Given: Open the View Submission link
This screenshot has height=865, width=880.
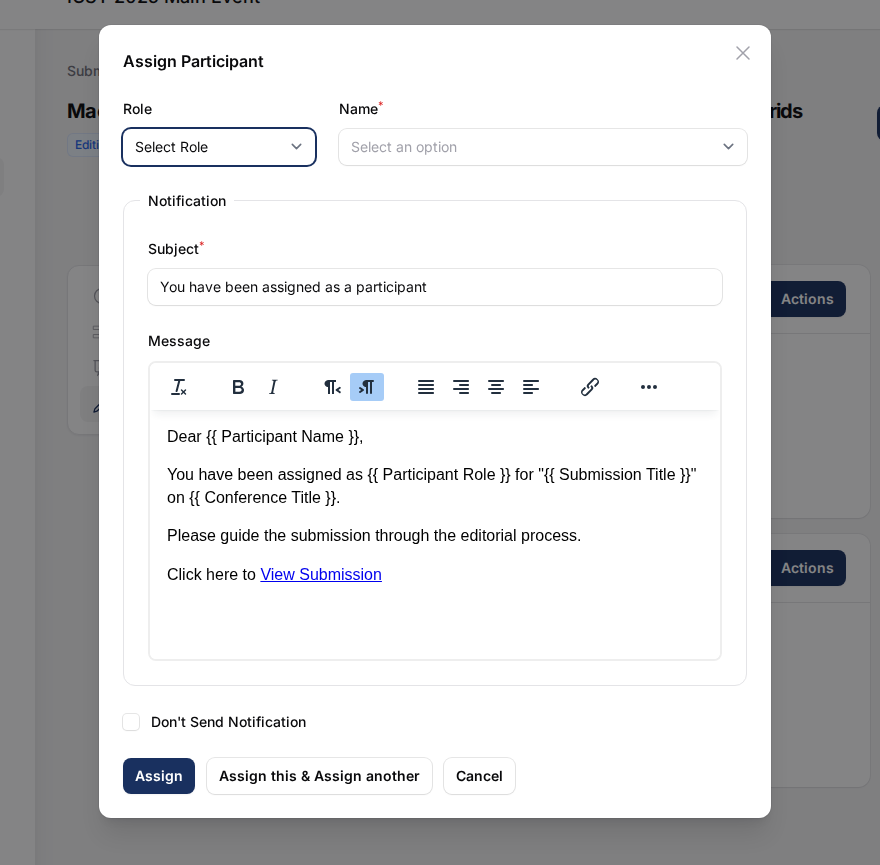Looking at the screenshot, I should click(321, 574).
